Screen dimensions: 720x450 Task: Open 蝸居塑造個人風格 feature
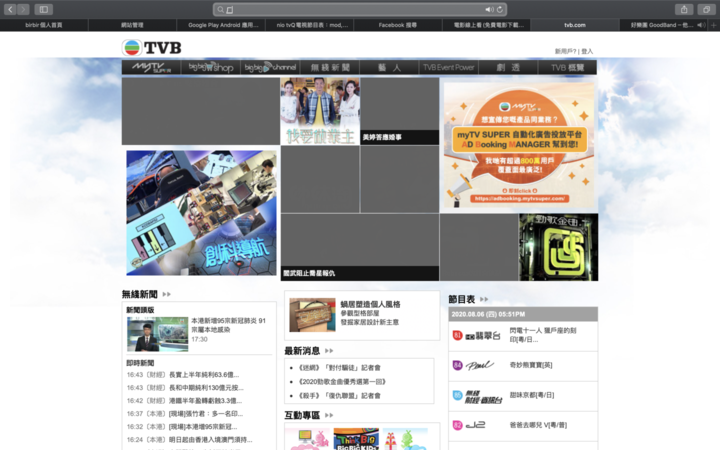[362, 315]
